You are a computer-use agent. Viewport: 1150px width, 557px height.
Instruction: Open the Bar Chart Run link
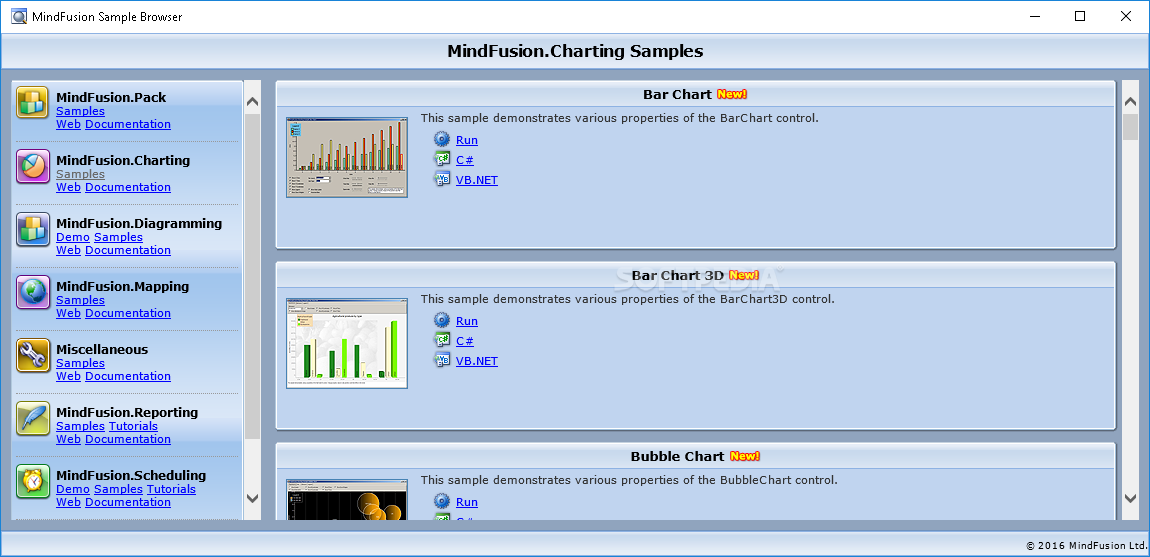tap(466, 140)
